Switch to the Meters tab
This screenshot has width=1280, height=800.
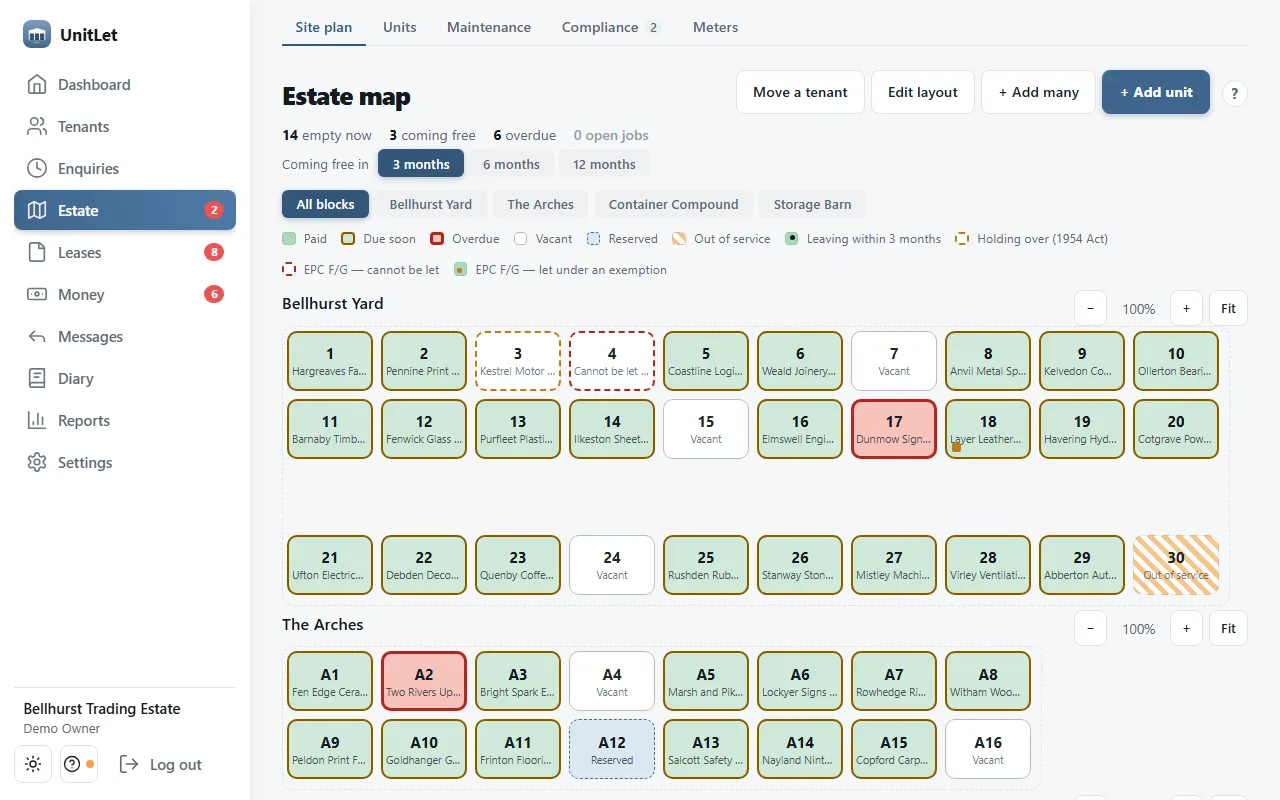716,27
